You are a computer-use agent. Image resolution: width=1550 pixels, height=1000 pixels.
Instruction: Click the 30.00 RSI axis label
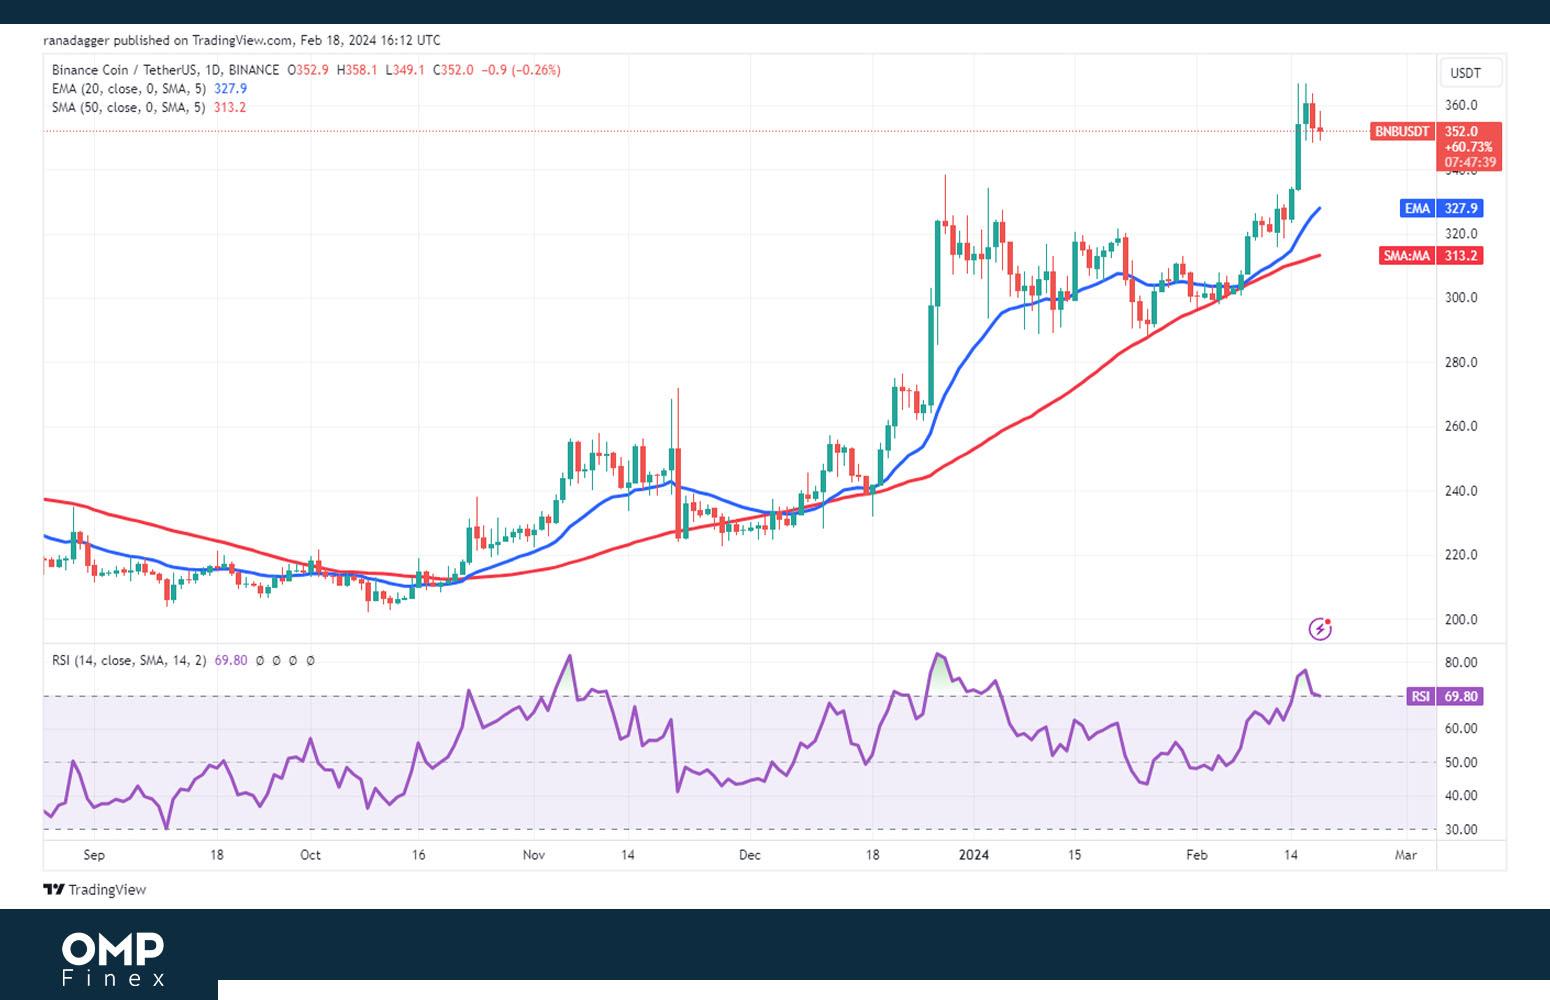pyautogui.click(x=1461, y=829)
